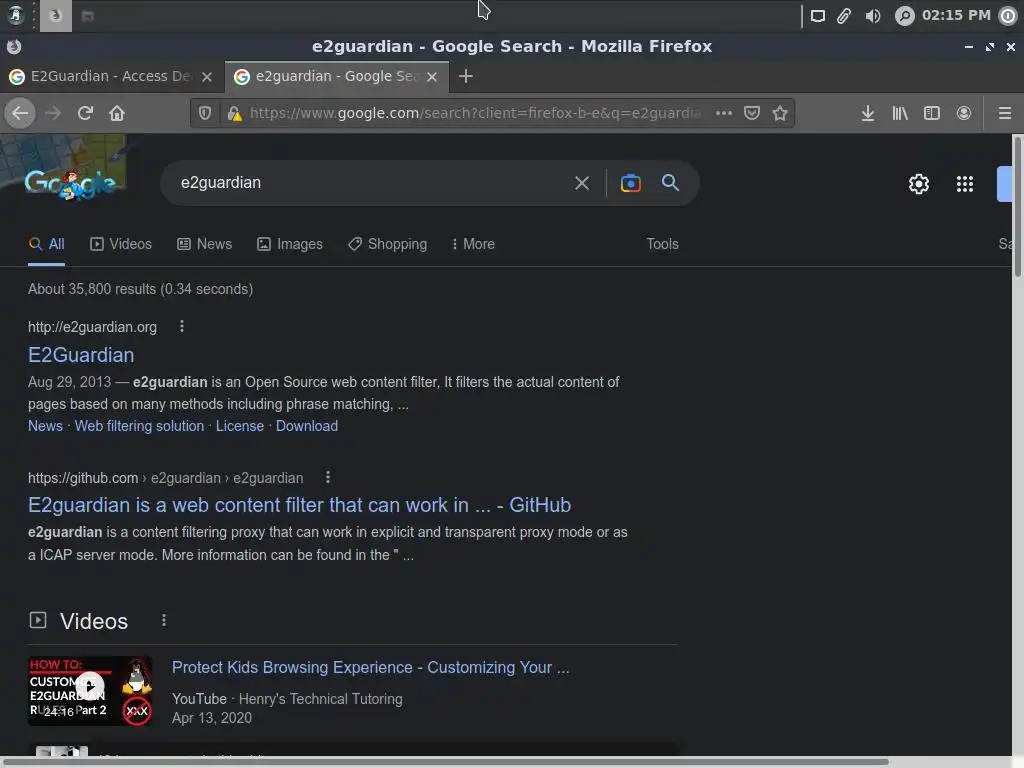Open the system volume control
The height and width of the screenshot is (768, 1024).
[x=872, y=16]
